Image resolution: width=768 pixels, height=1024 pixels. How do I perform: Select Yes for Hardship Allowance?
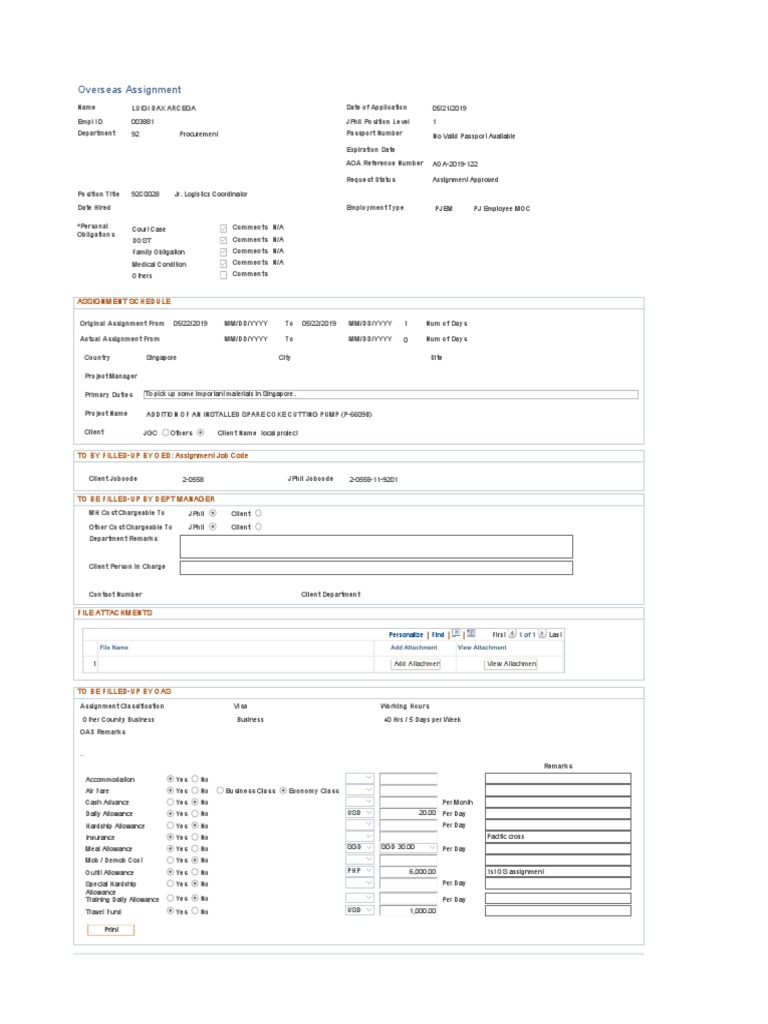click(170, 825)
